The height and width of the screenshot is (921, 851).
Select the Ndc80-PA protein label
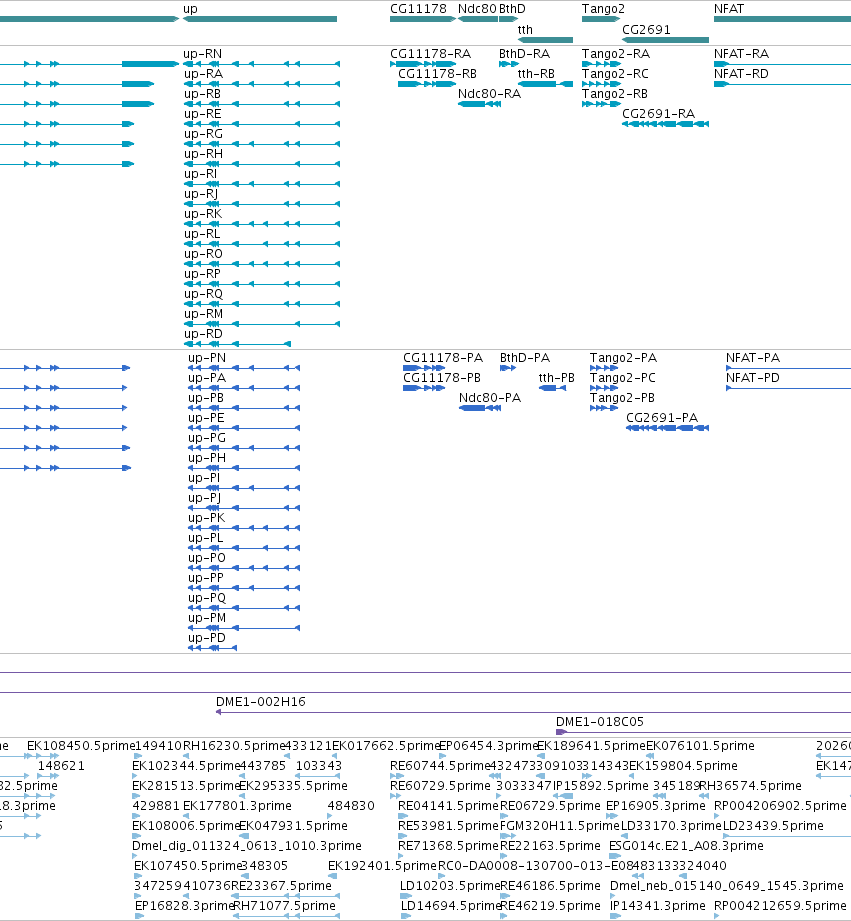coord(490,398)
